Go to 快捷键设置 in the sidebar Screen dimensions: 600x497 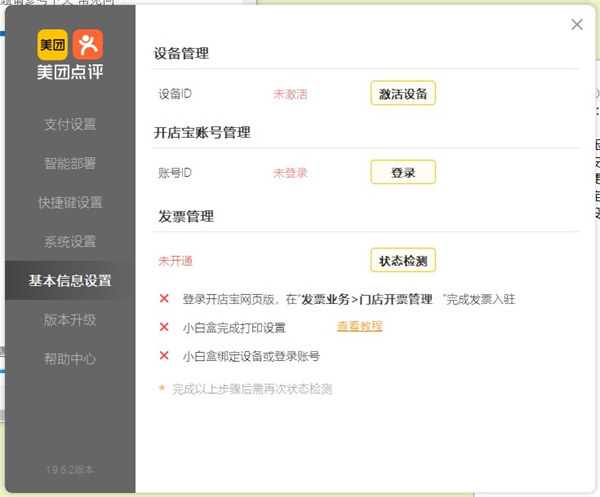[x=70, y=203]
